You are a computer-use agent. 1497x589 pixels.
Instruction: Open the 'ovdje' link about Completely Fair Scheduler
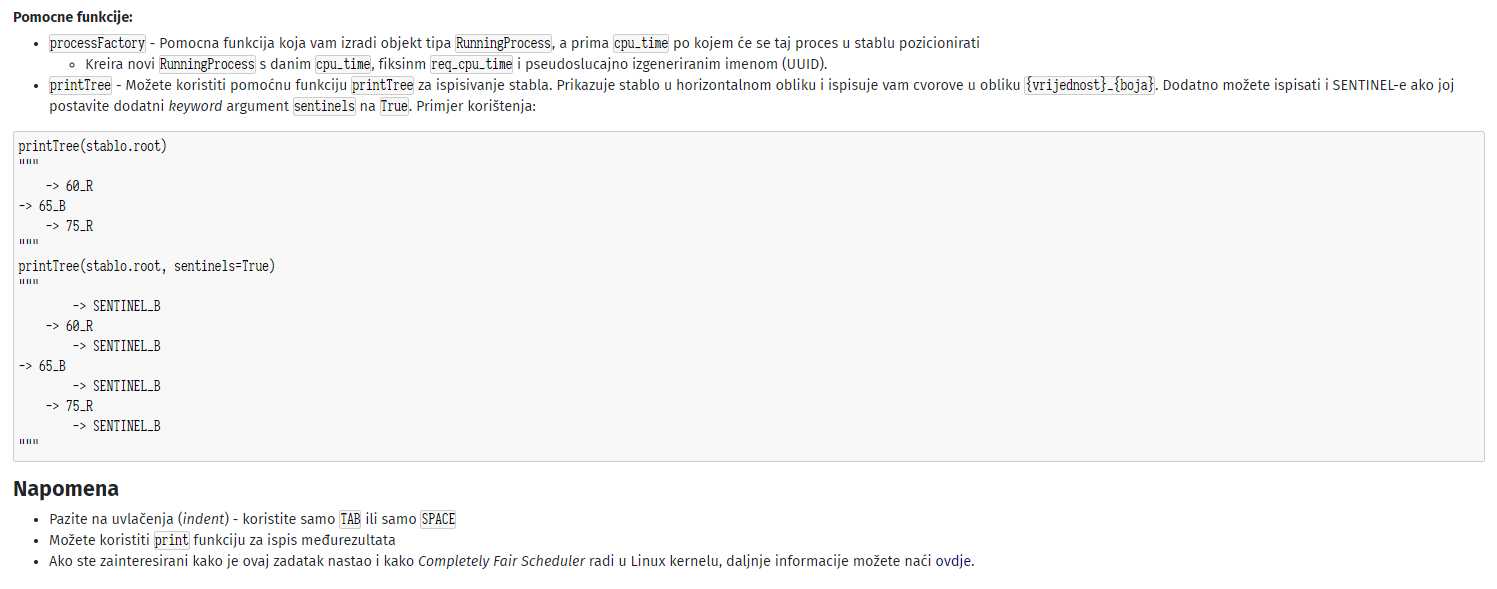(952, 561)
